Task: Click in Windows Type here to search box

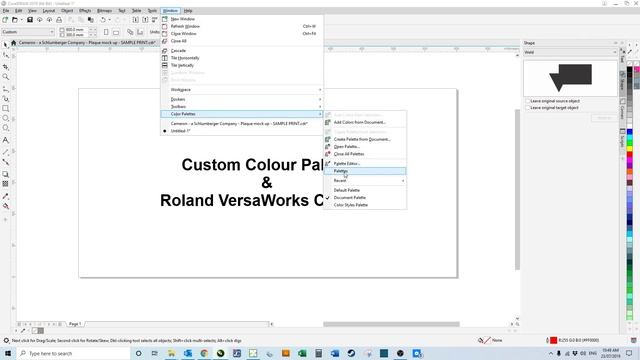Action: (x=73, y=353)
